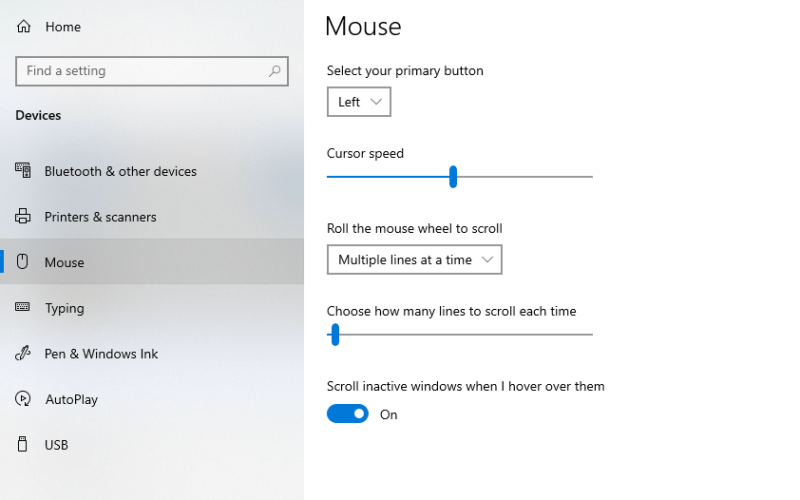Click the Find a setting search box

click(x=152, y=71)
